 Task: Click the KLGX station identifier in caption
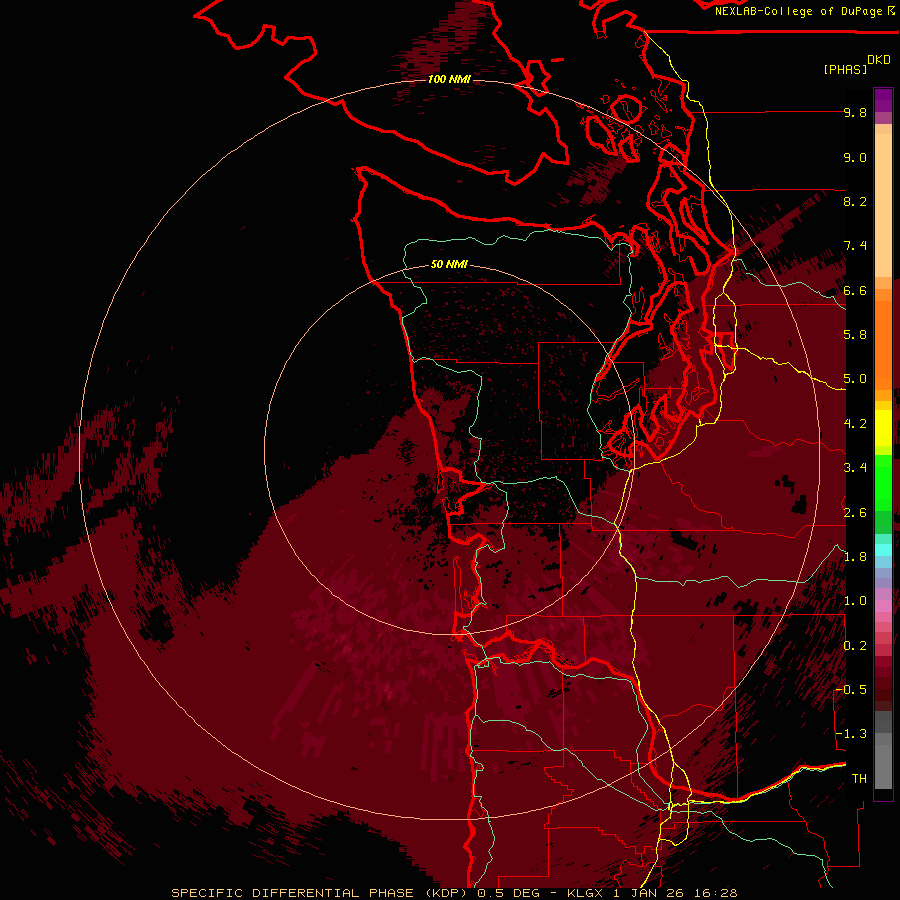tap(584, 893)
